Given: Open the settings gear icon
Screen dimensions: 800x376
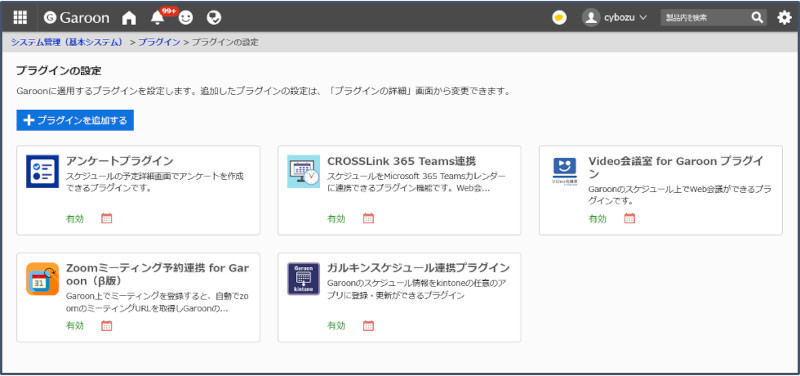Looking at the screenshot, I should [x=784, y=18].
